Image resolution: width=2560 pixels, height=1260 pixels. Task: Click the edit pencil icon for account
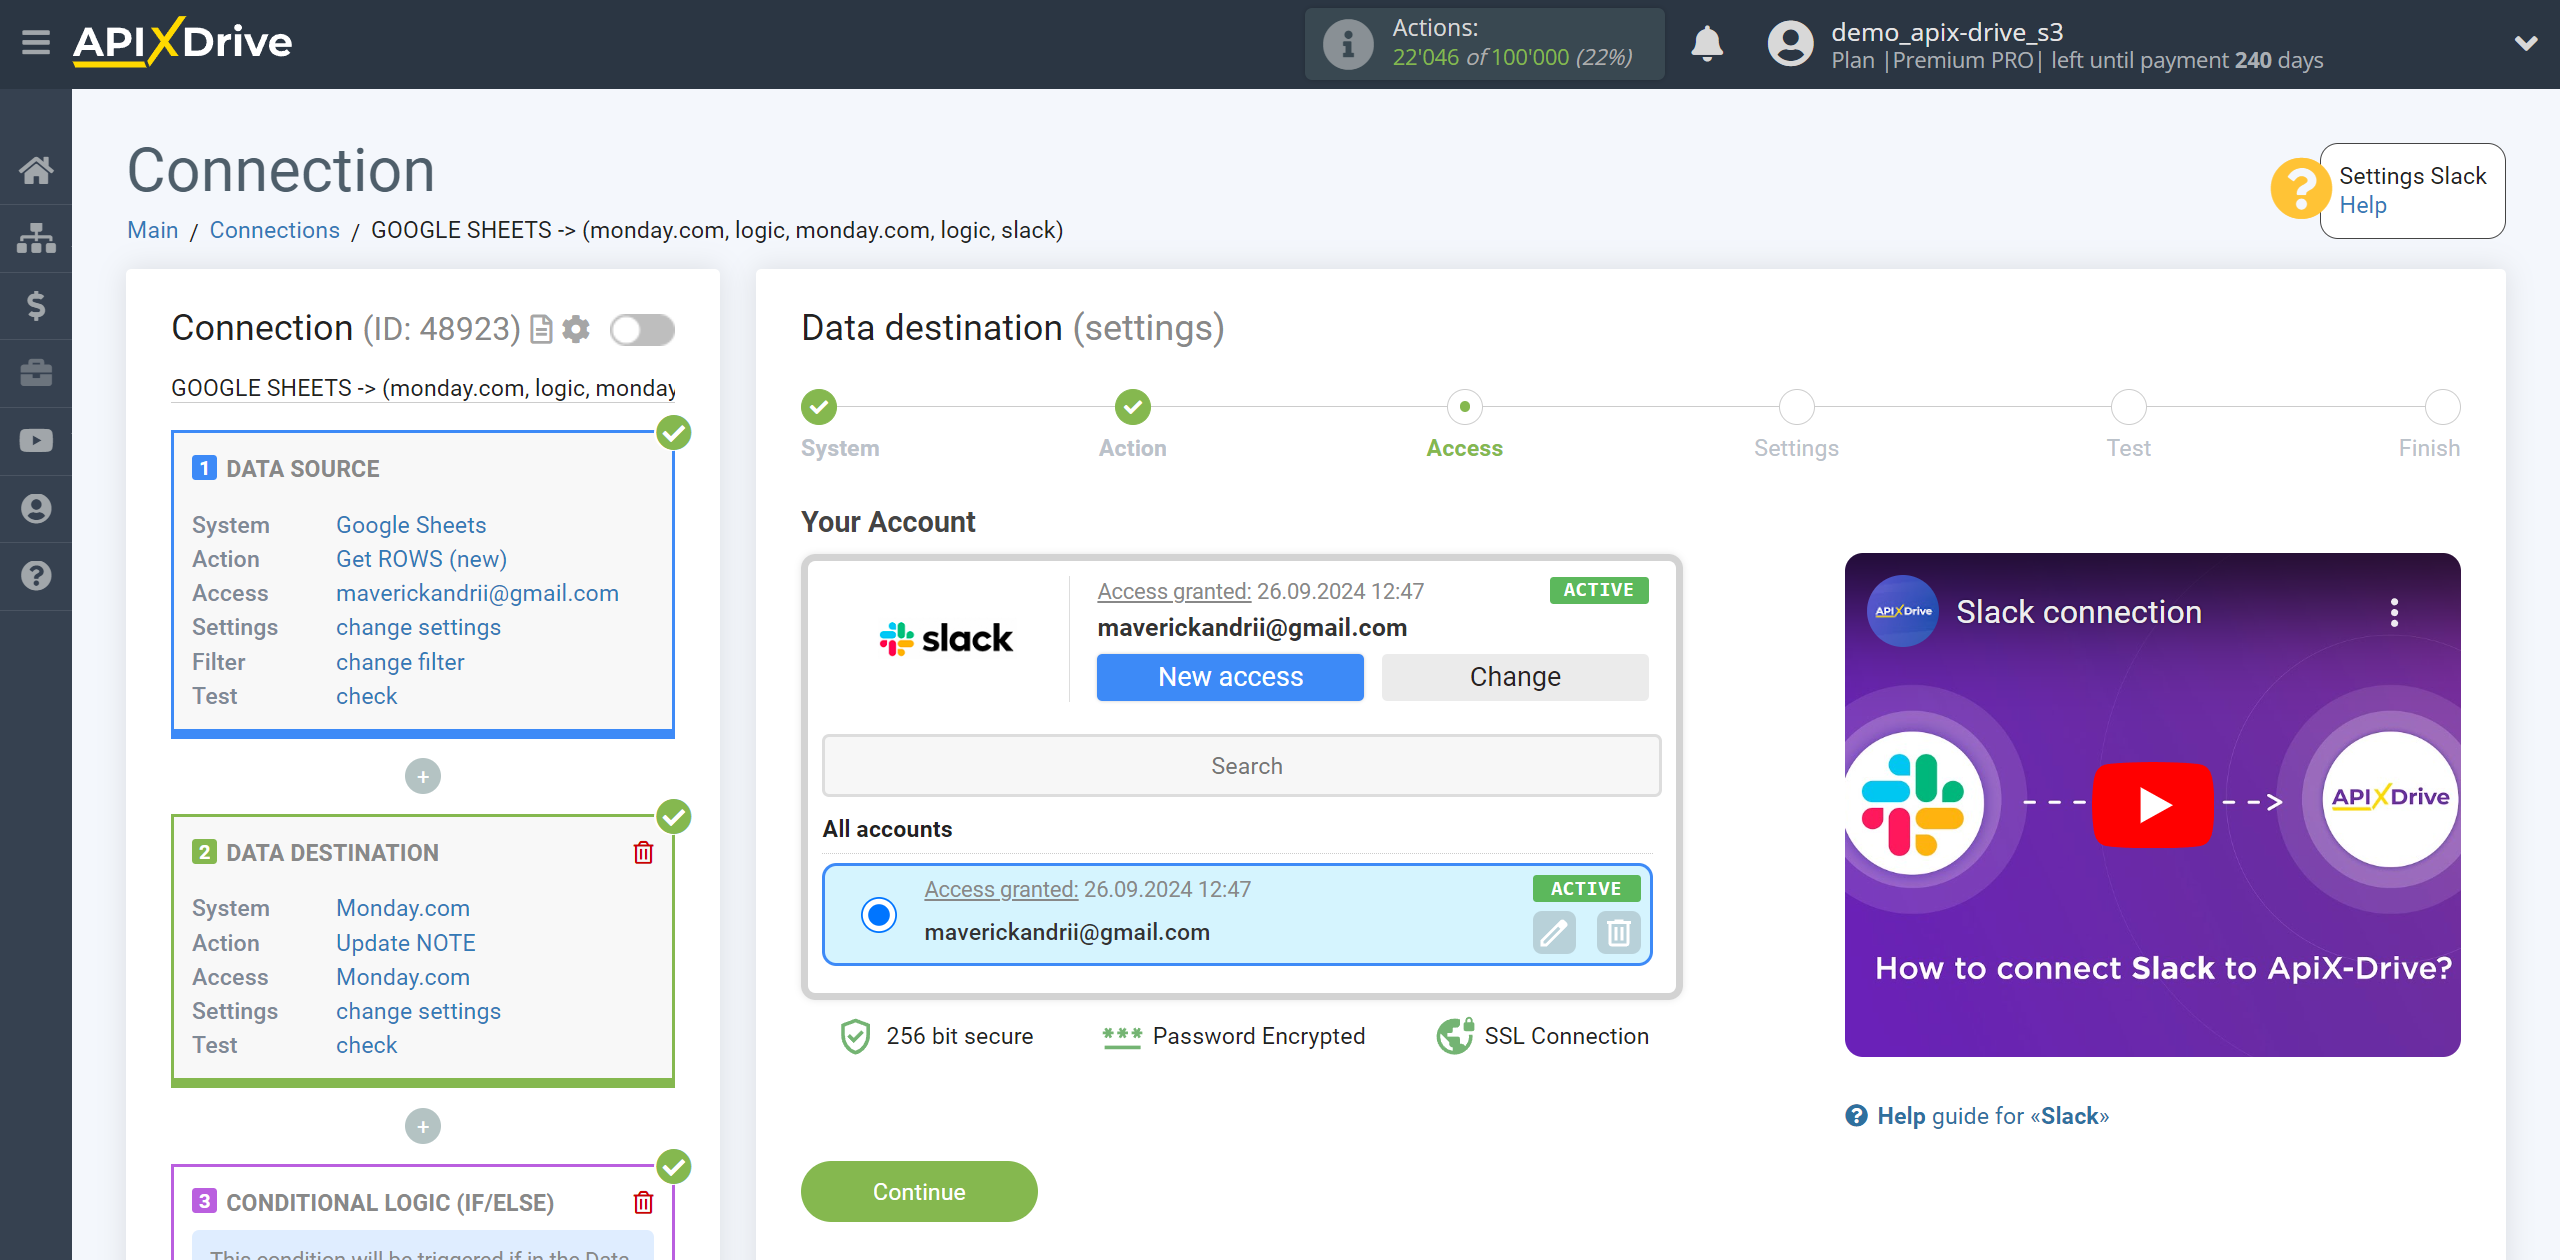tap(1553, 932)
